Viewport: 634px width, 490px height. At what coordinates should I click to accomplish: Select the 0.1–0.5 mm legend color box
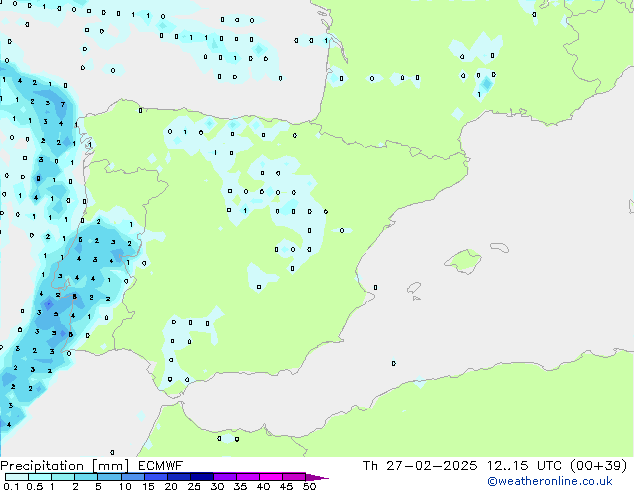(x=17, y=477)
